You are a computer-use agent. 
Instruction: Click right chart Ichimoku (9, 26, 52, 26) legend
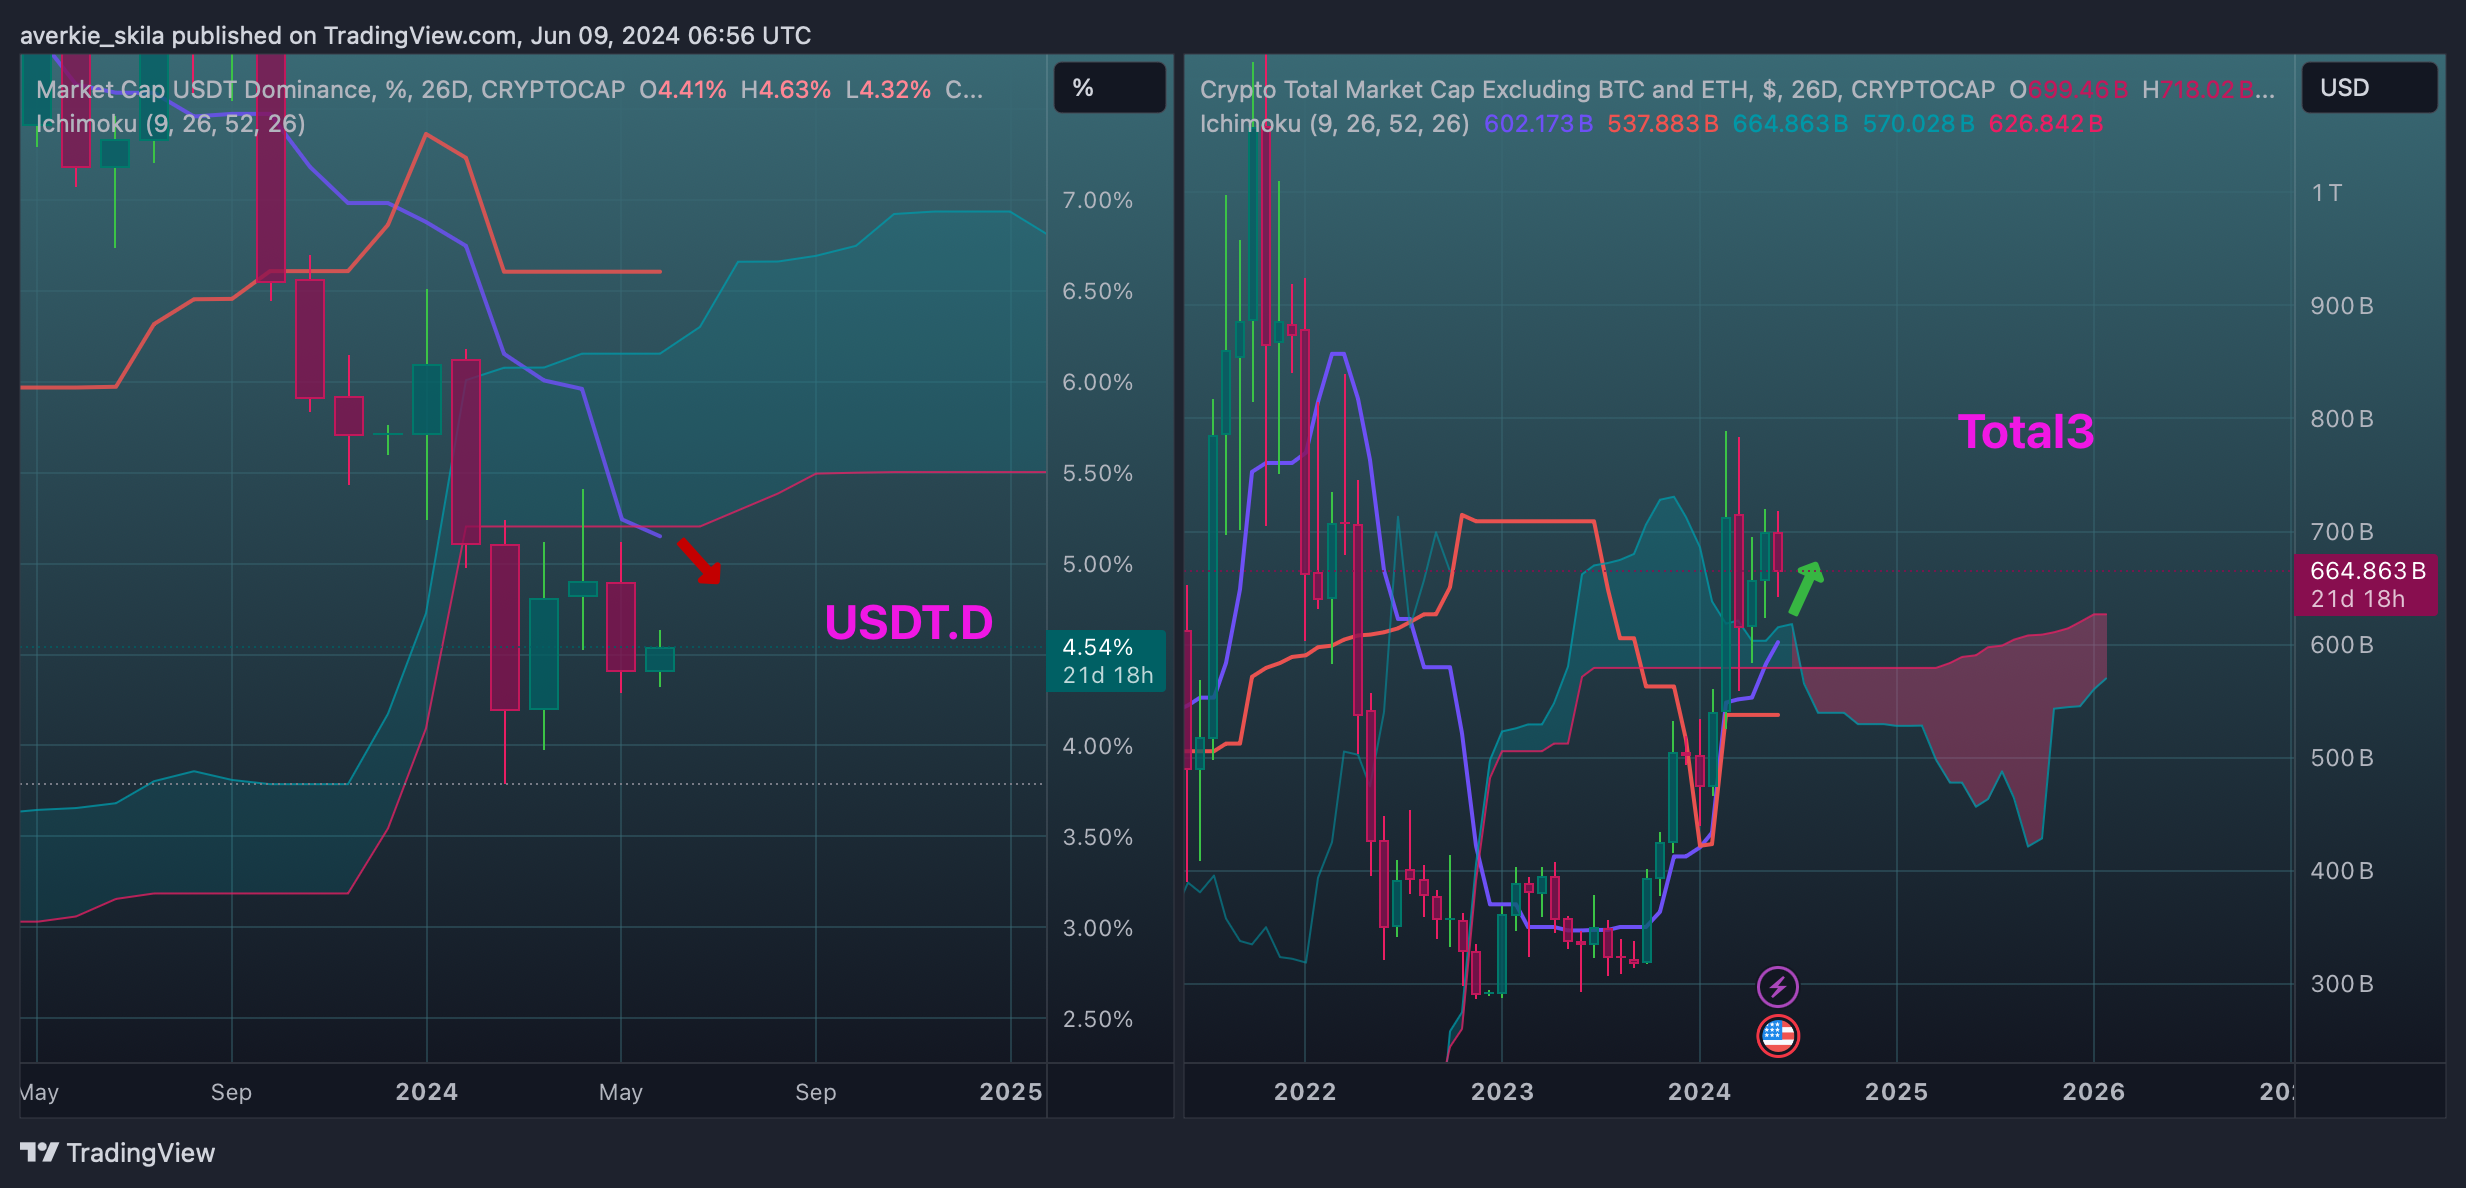tap(1335, 124)
